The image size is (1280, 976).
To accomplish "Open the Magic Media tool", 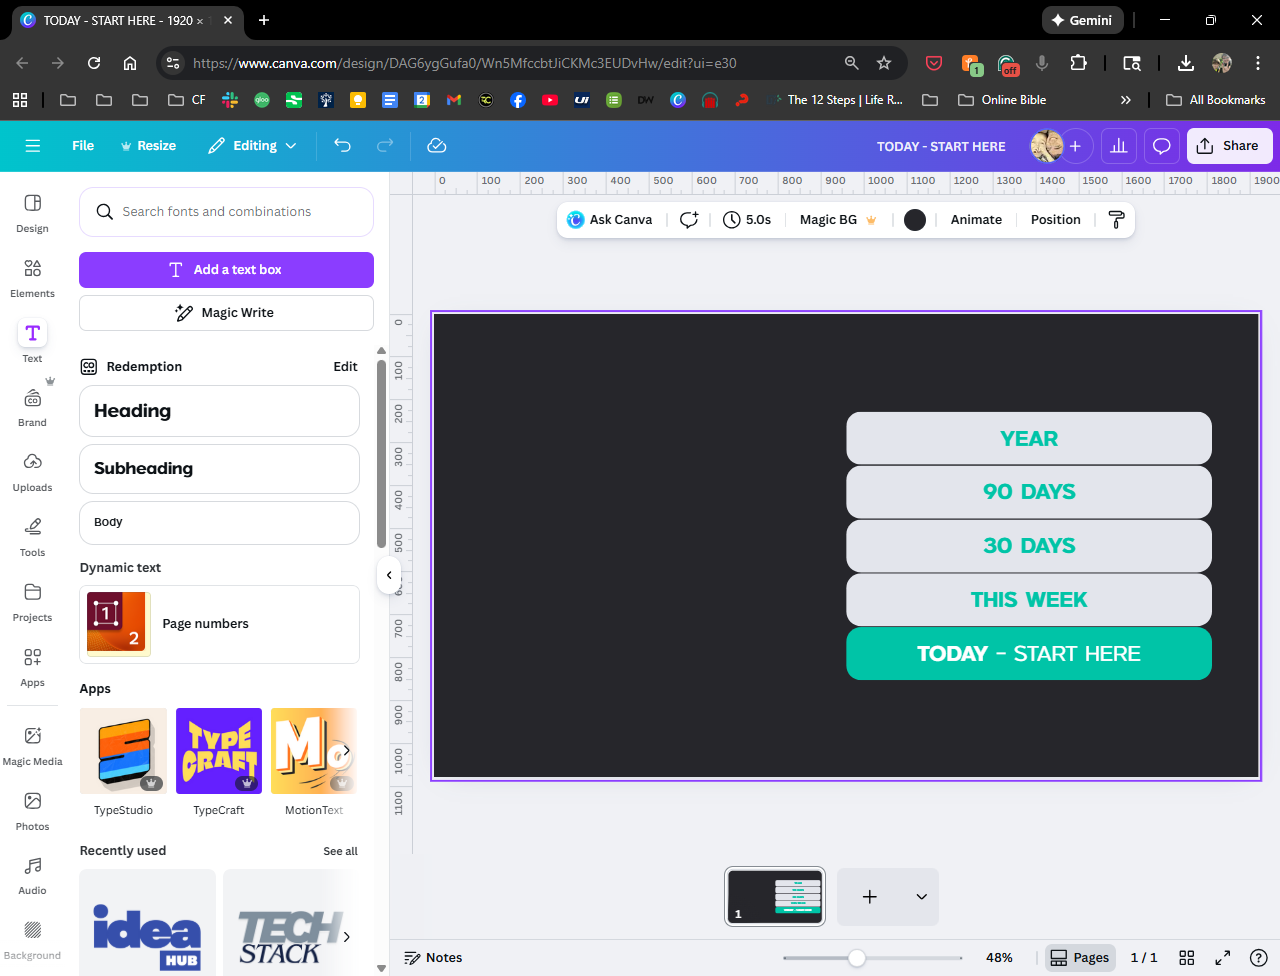I will click(32, 746).
